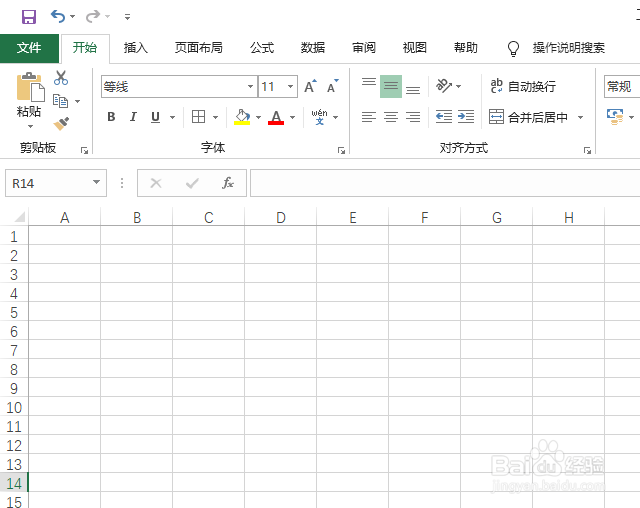
Task: Activate the Format Painter brush
Action: (61, 124)
